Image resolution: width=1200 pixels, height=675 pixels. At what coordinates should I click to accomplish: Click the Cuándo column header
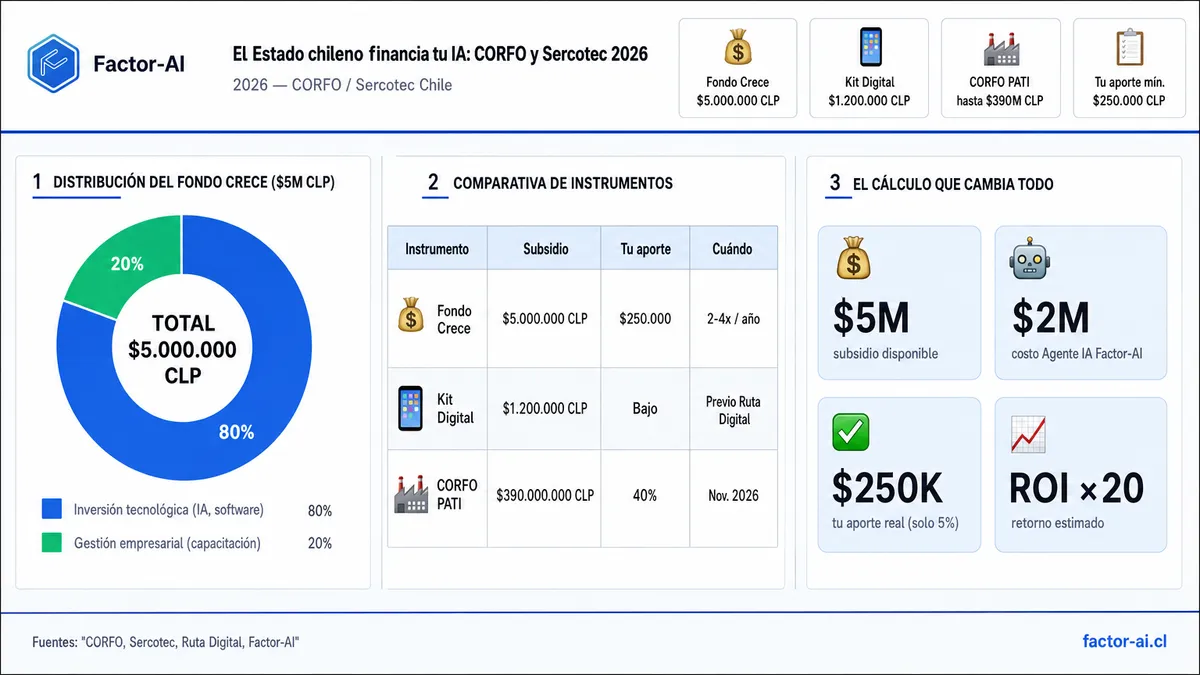pos(733,248)
